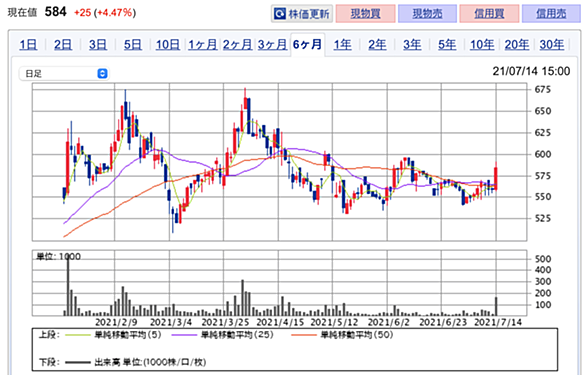The image size is (586, 375).
Task: Click the 675 price axis label
Action: click(x=543, y=90)
